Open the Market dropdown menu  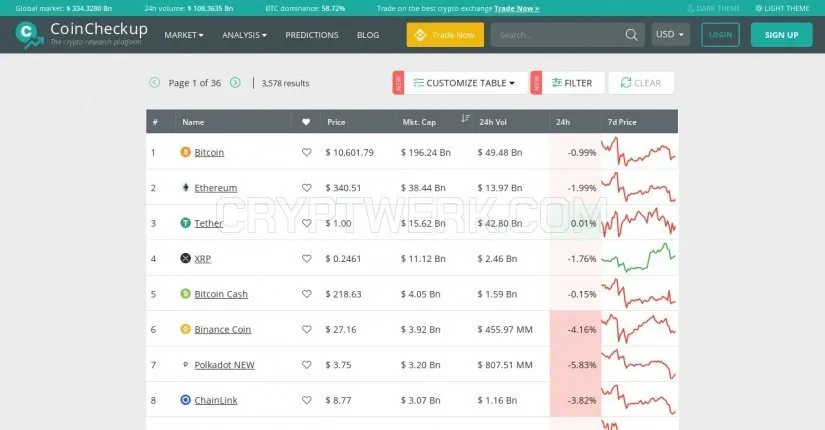pyautogui.click(x=184, y=35)
